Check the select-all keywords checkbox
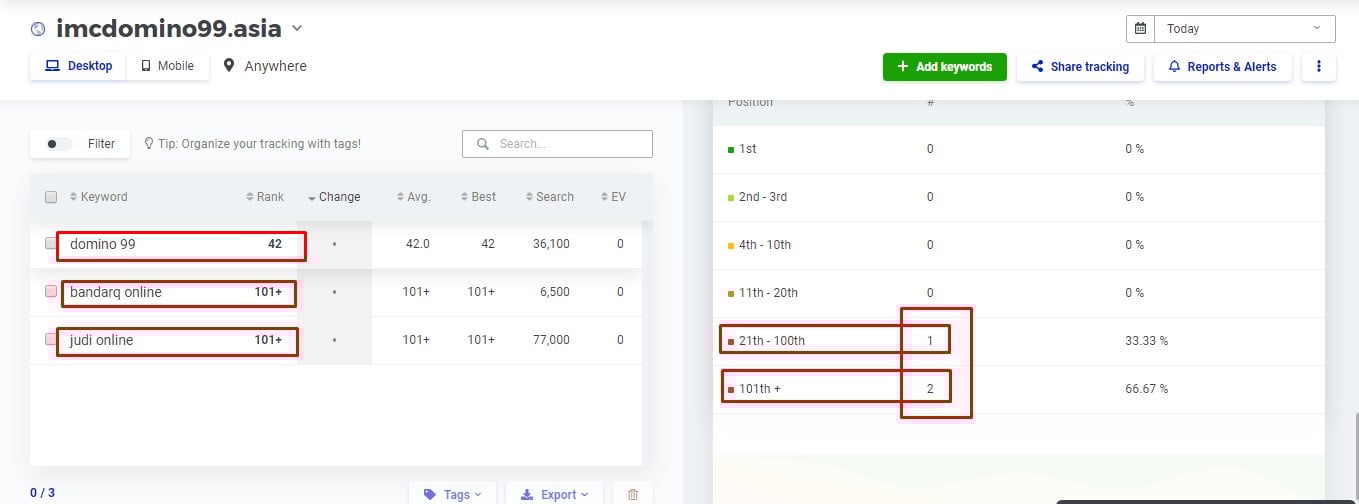The image size is (1359, 504). (x=51, y=197)
